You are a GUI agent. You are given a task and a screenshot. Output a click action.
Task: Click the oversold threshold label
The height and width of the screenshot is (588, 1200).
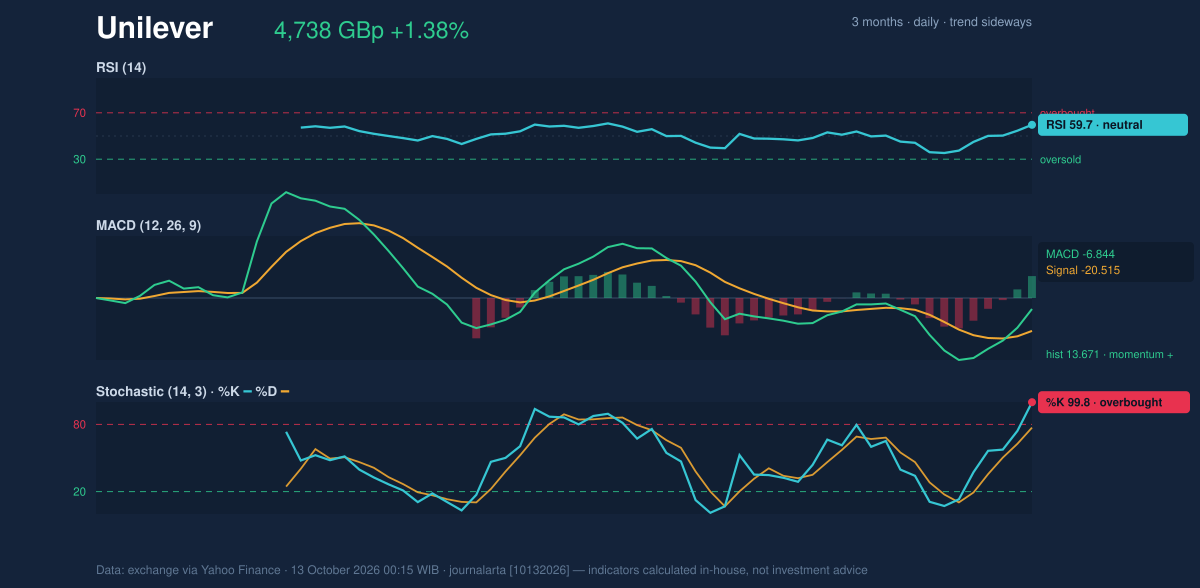[1060, 159]
